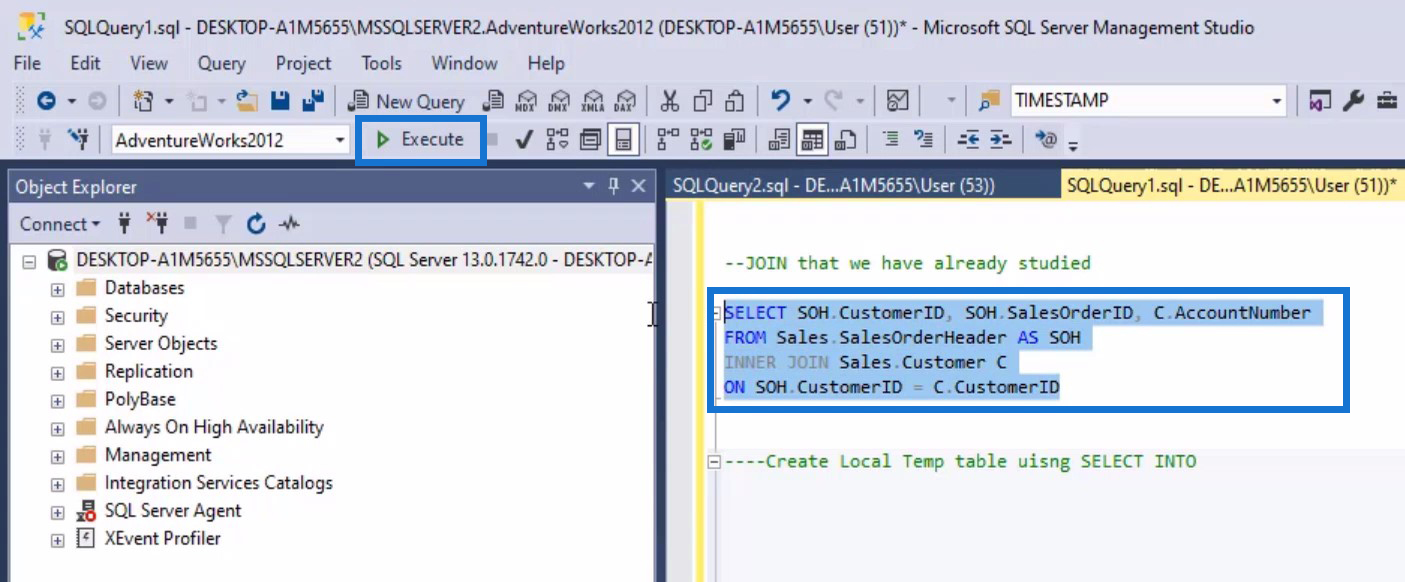This screenshot has height=582, width=1405.
Task: Open the Tools menu
Action: pyautogui.click(x=381, y=63)
